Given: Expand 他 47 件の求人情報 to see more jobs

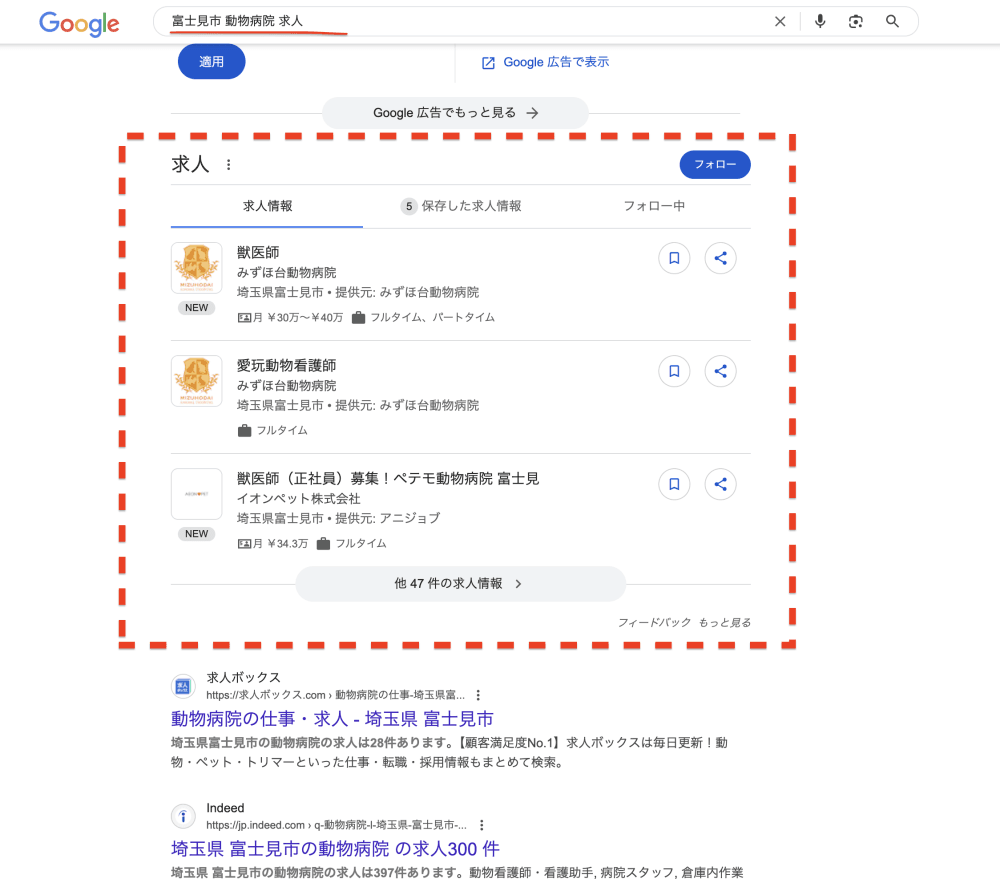Looking at the screenshot, I should pos(461,583).
